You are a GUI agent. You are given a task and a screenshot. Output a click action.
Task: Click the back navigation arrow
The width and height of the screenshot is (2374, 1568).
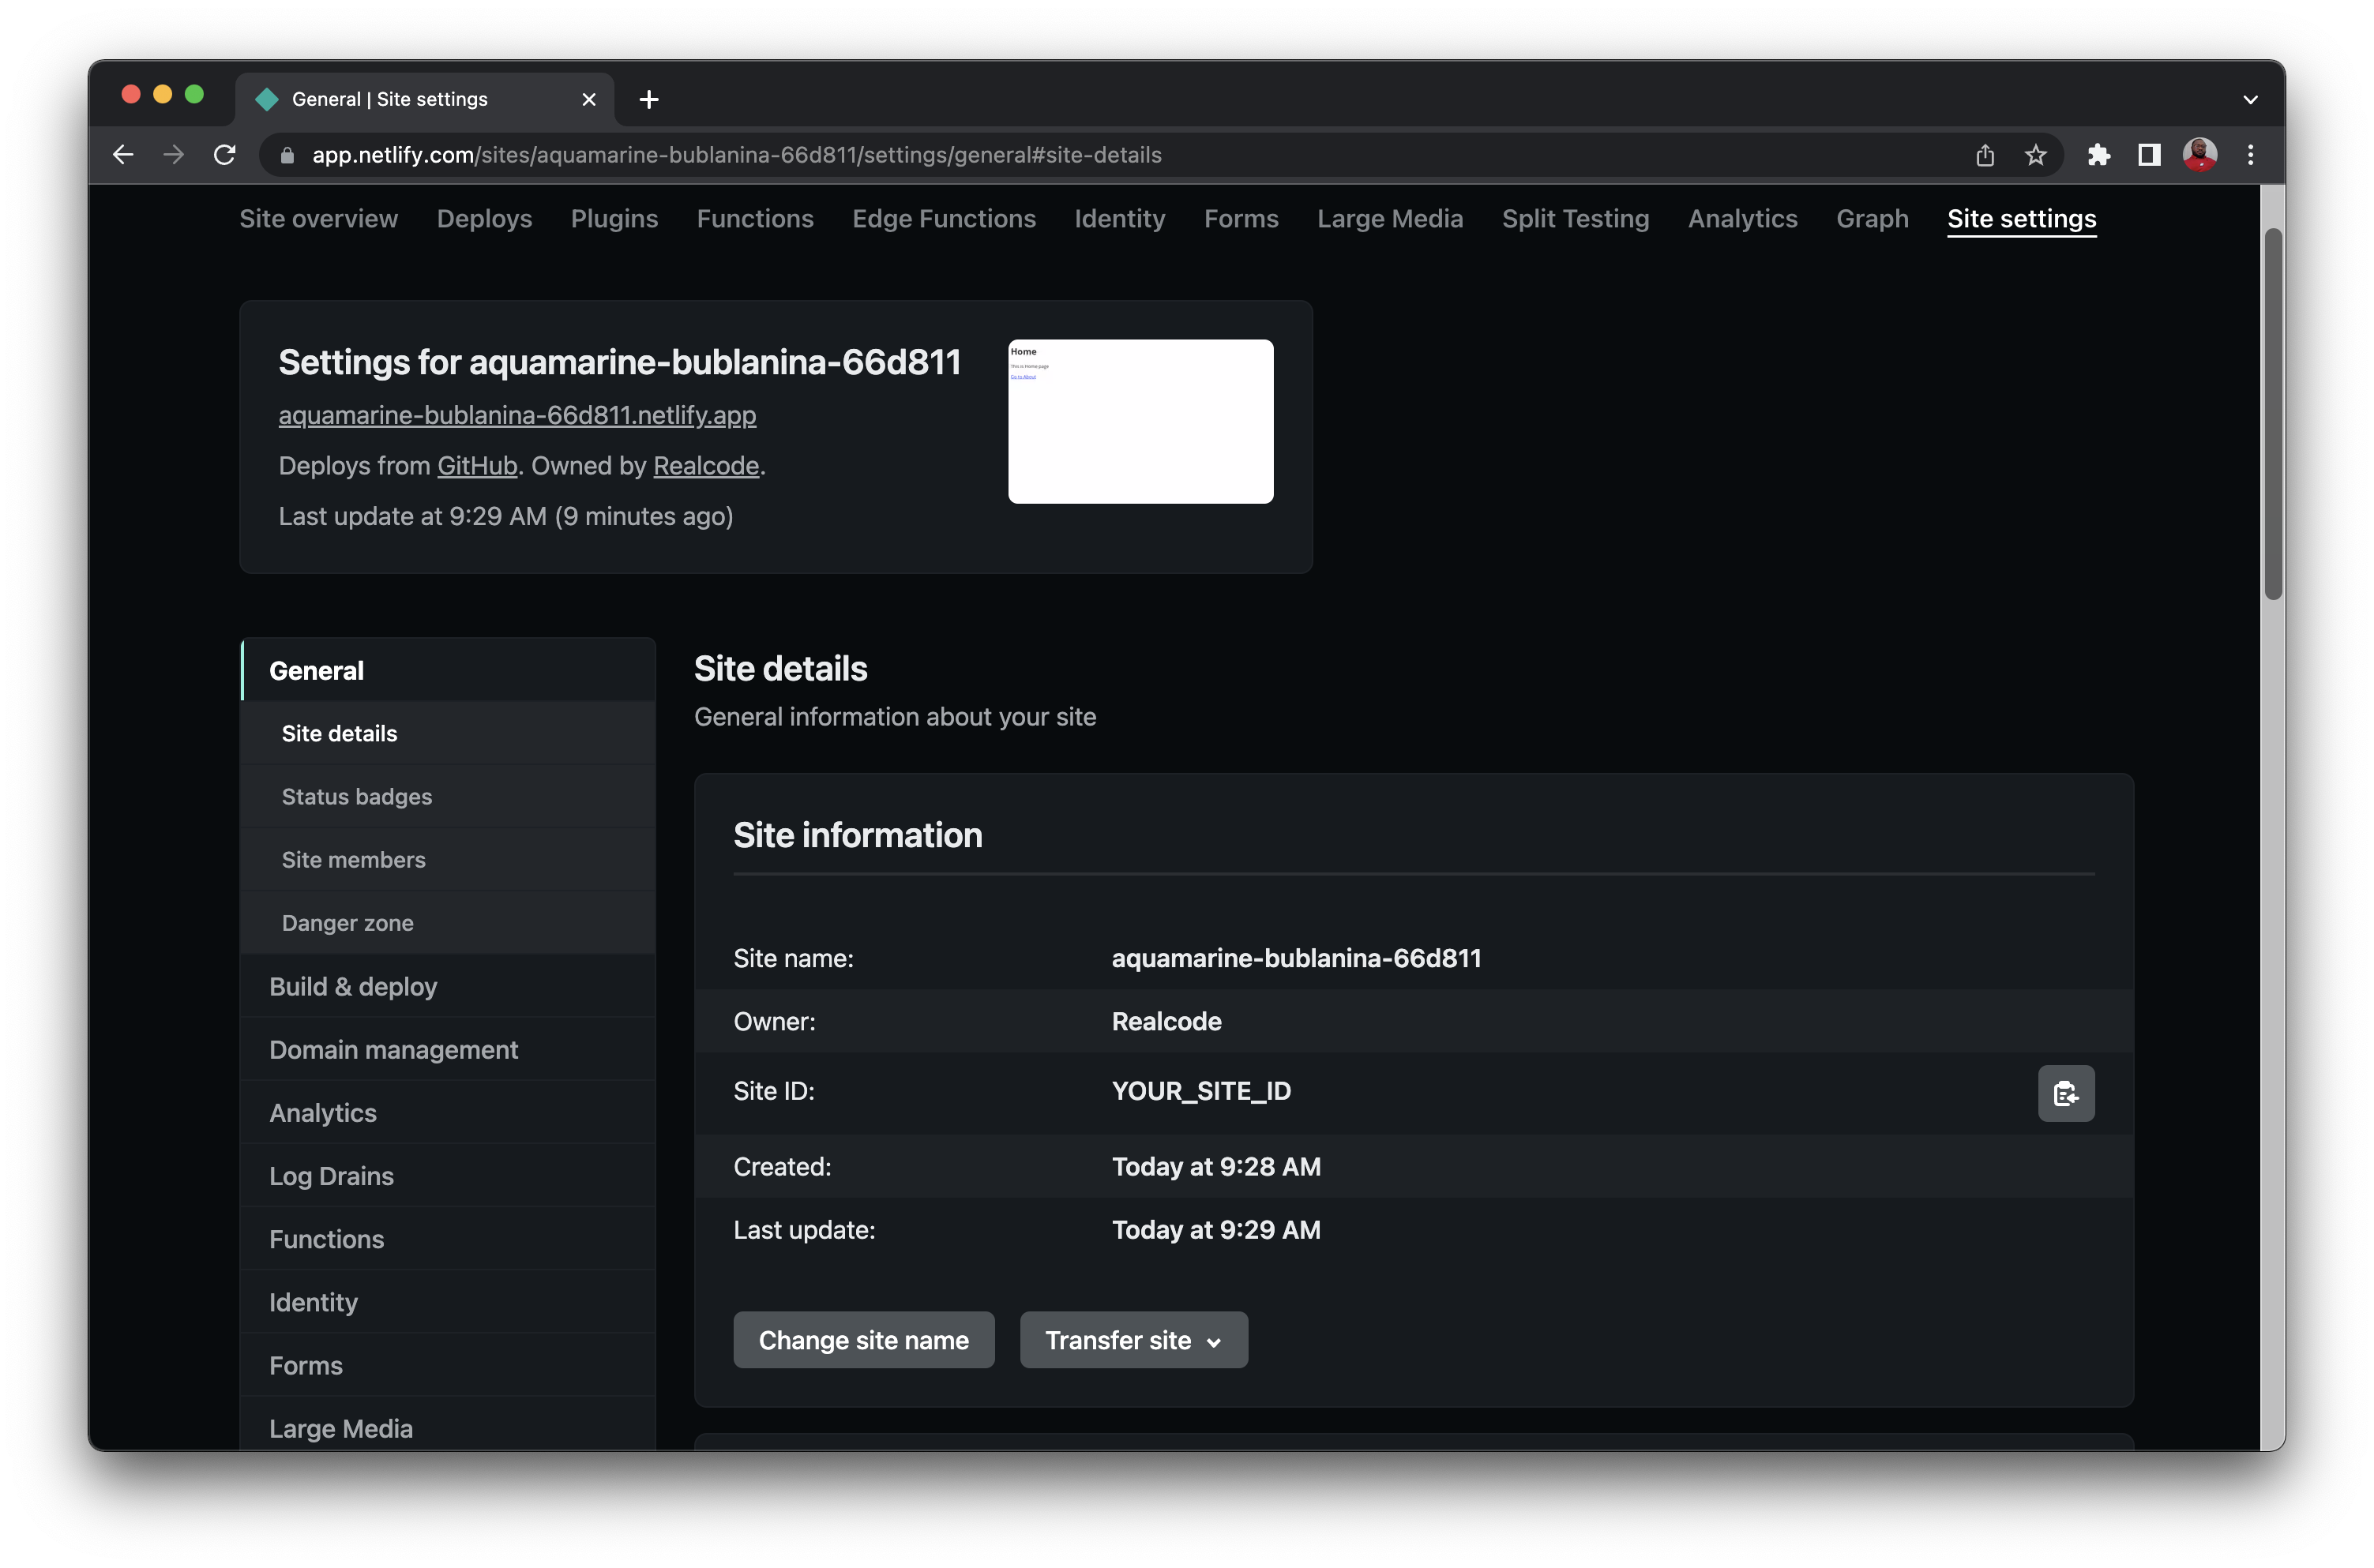[123, 154]
